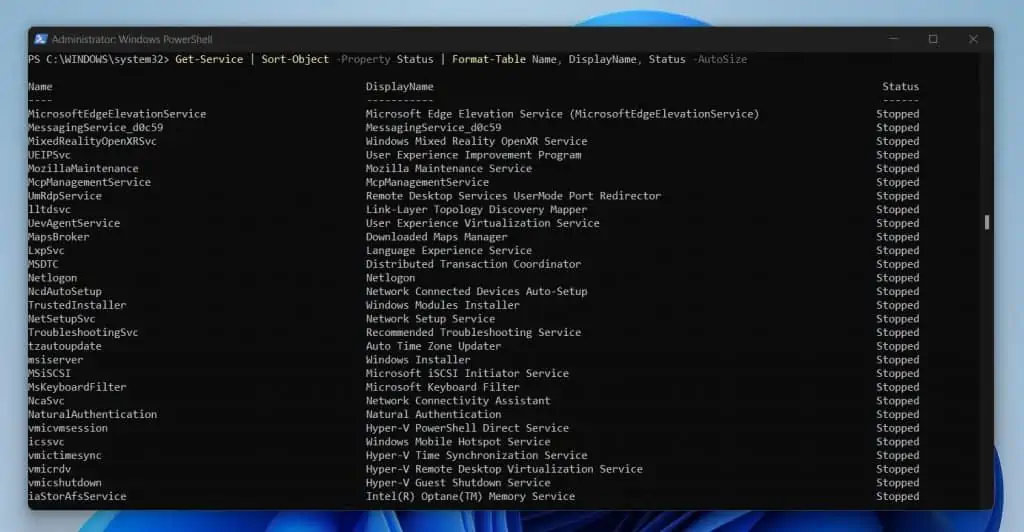Click the vmictimesync service name
The width and height of the screenshot is (1024, 532).
65,456
